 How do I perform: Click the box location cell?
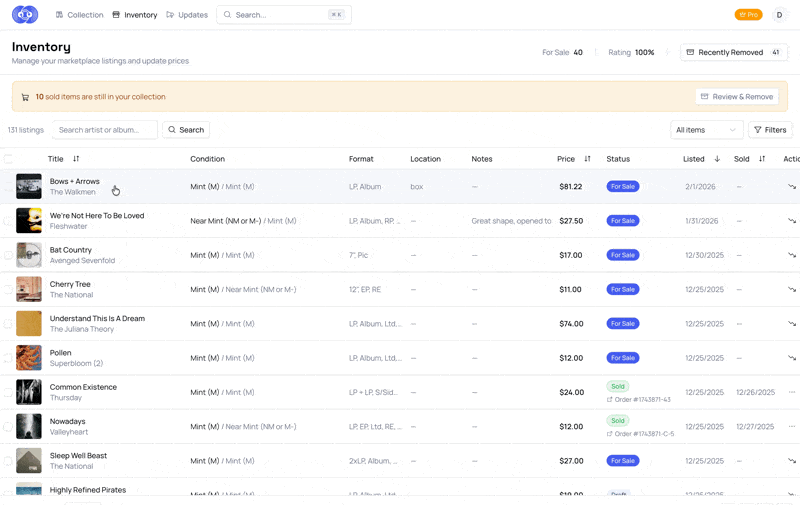(417, 187)
